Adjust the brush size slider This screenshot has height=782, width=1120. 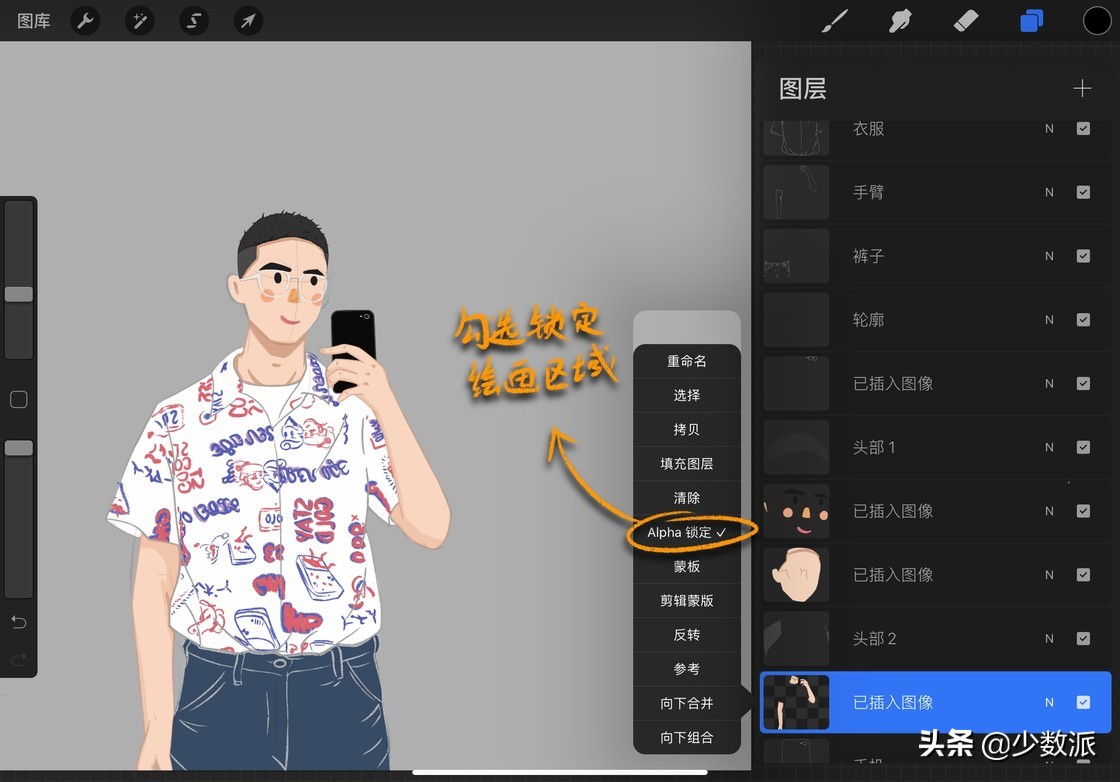18,293
